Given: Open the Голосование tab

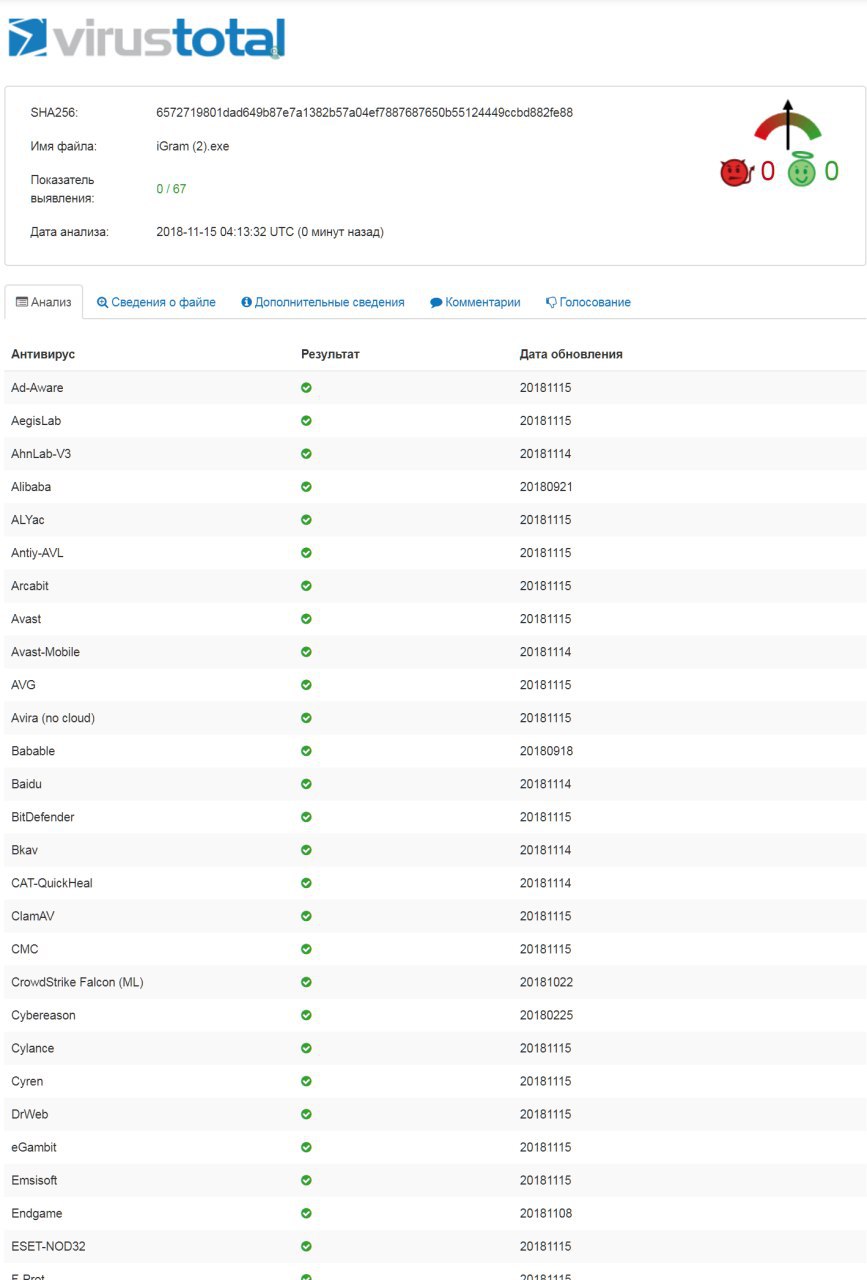Looking at the screenshot, I should [x=588, y=302].
